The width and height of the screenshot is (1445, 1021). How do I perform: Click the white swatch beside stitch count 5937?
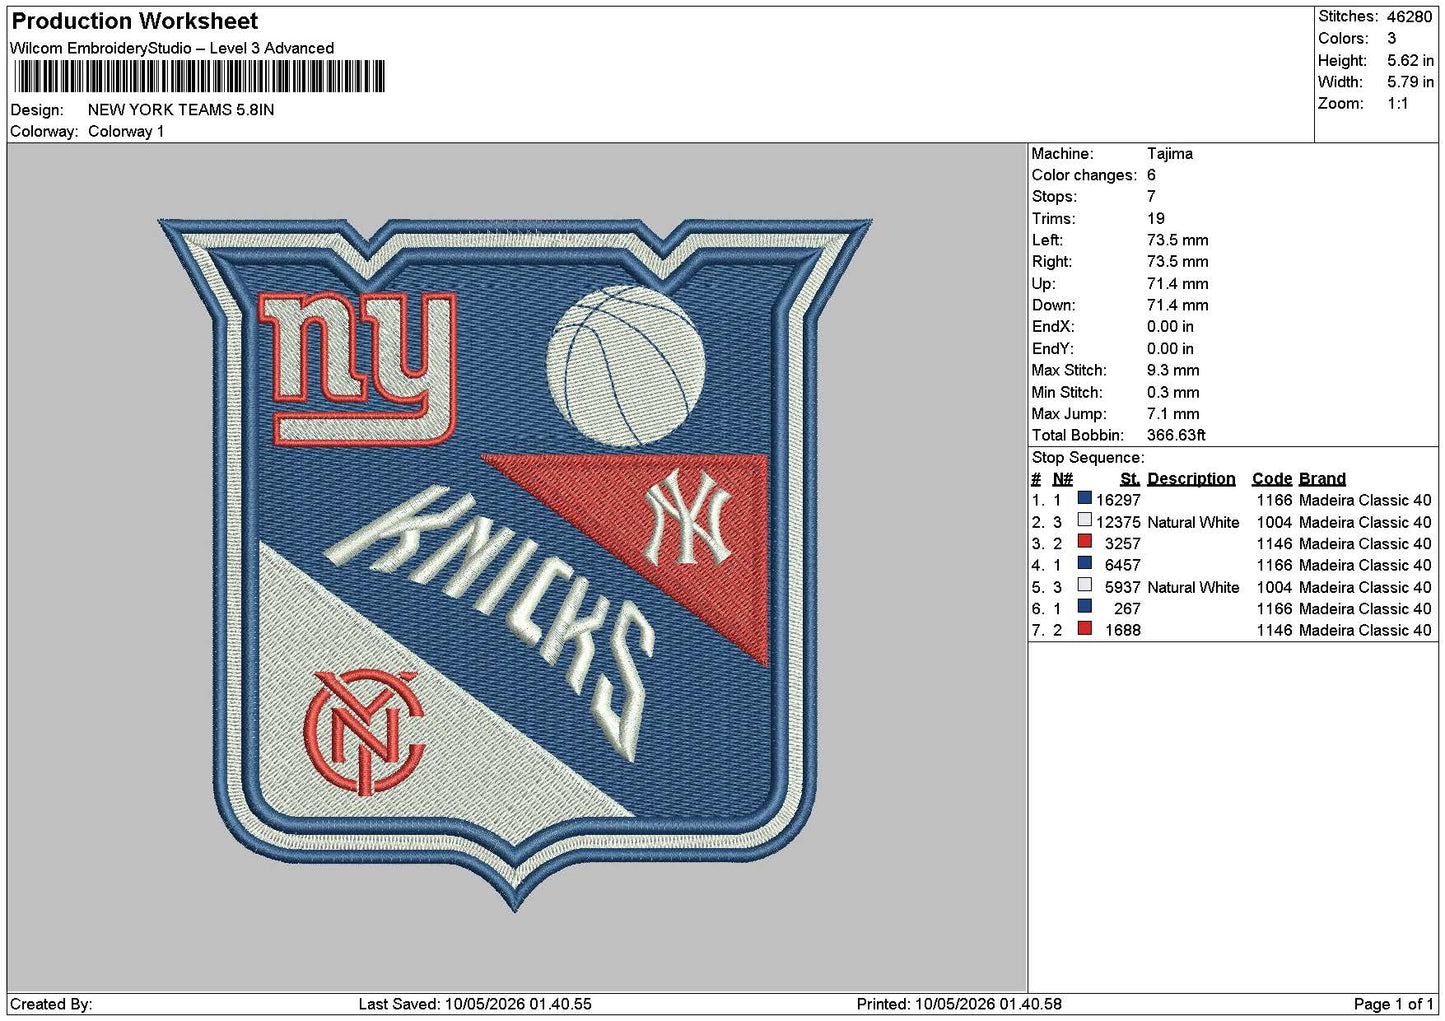1084,585
